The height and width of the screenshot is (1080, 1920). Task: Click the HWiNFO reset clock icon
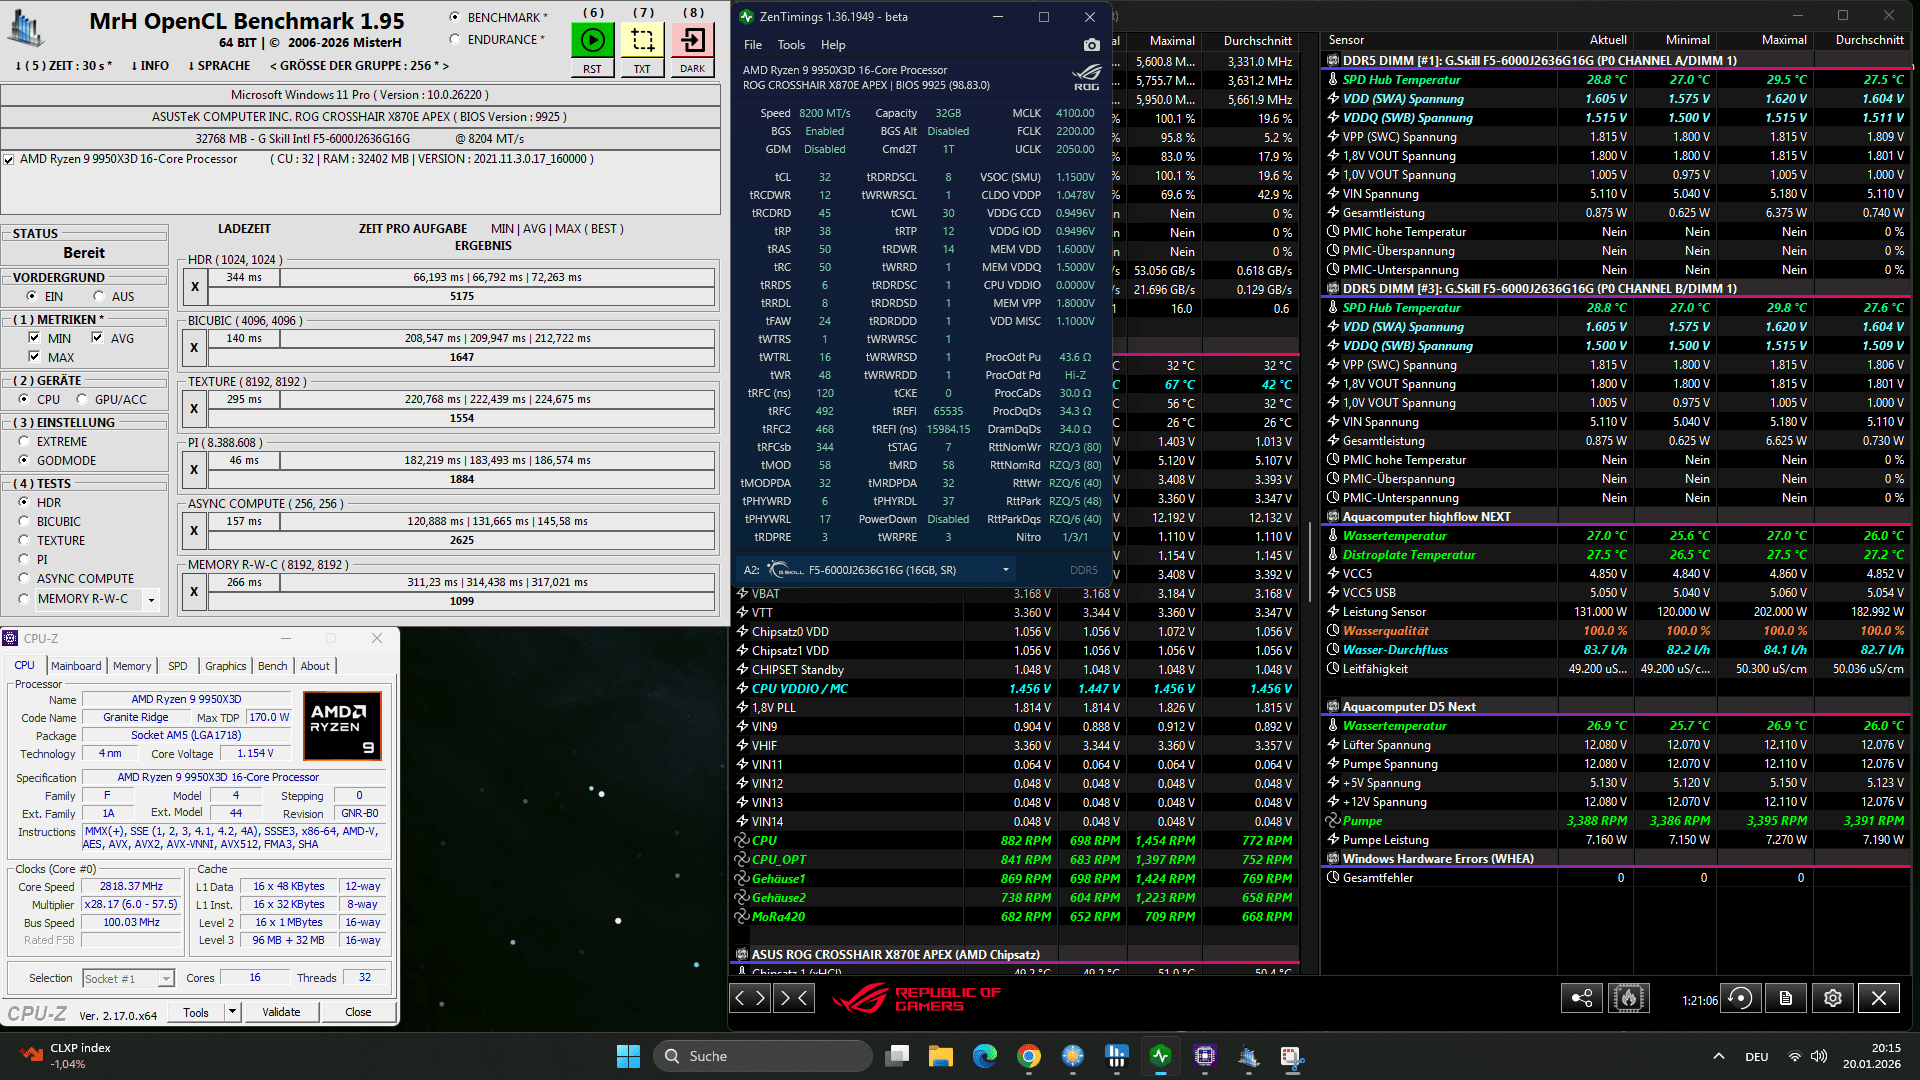[x=1740, y=998]
